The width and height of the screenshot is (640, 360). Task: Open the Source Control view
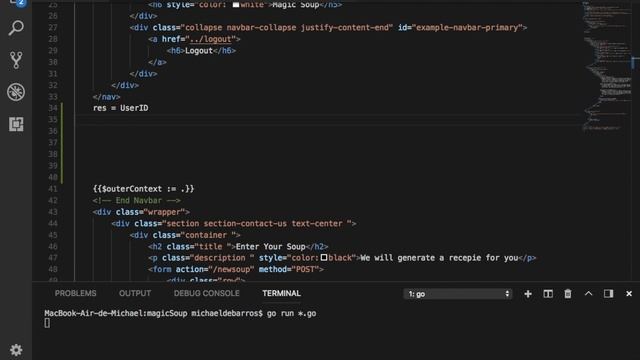pos(16,60)
